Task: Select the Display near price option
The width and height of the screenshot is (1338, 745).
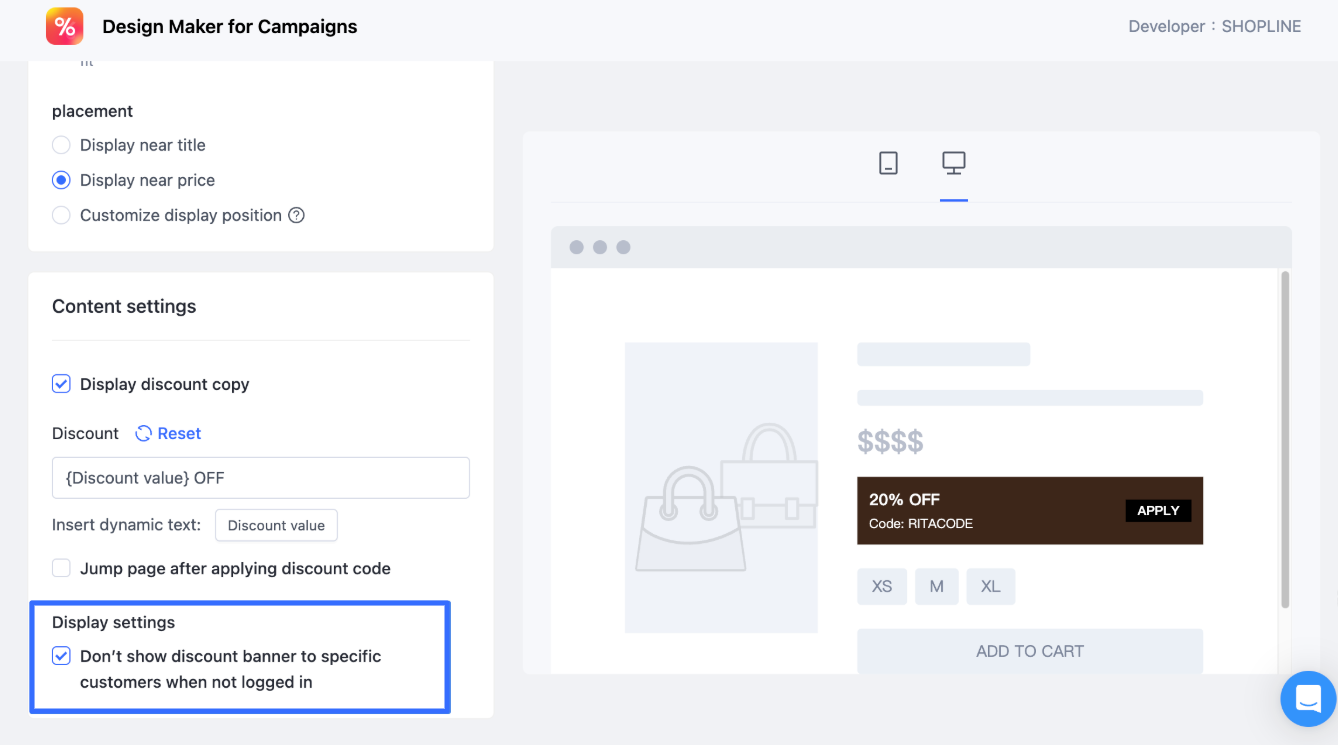Action: pos(62,180)
